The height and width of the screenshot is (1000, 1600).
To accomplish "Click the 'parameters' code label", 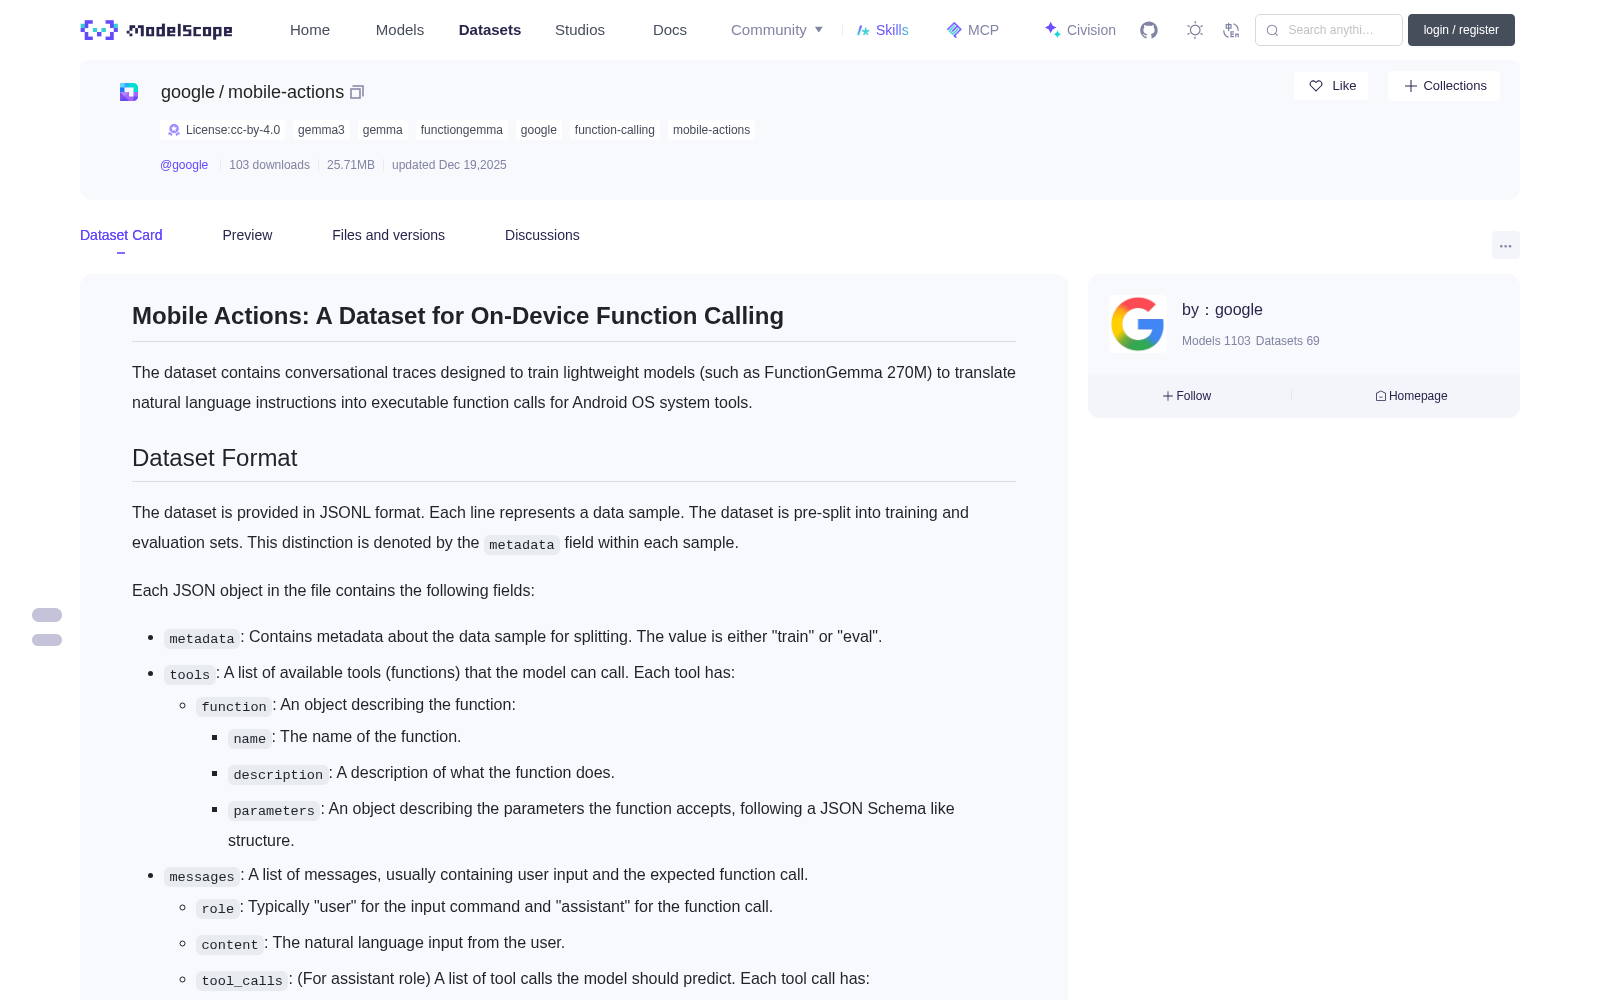I will (x=274, y=811).
